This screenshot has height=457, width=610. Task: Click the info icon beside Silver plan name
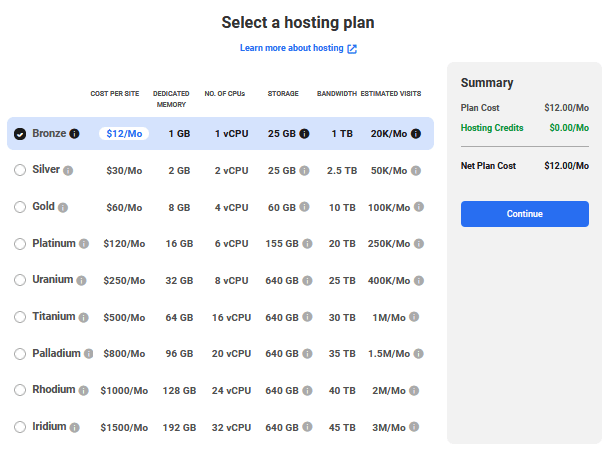click(68, 171)
